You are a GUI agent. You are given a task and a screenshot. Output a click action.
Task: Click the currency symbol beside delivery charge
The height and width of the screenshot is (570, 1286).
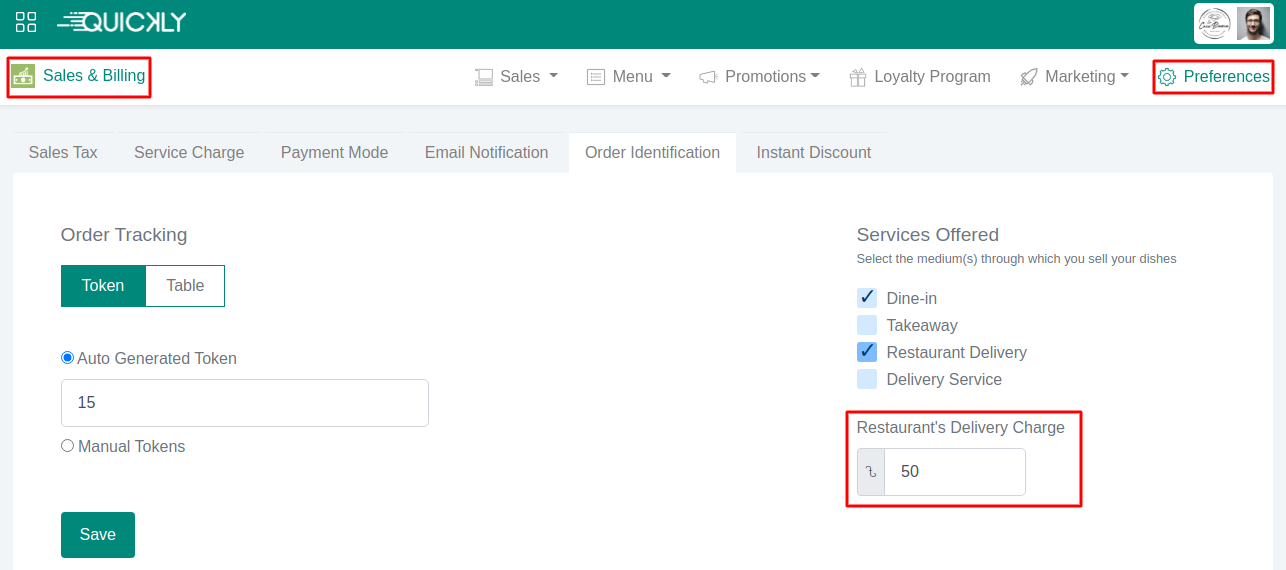pyautogui.click(x=871, y=472)
